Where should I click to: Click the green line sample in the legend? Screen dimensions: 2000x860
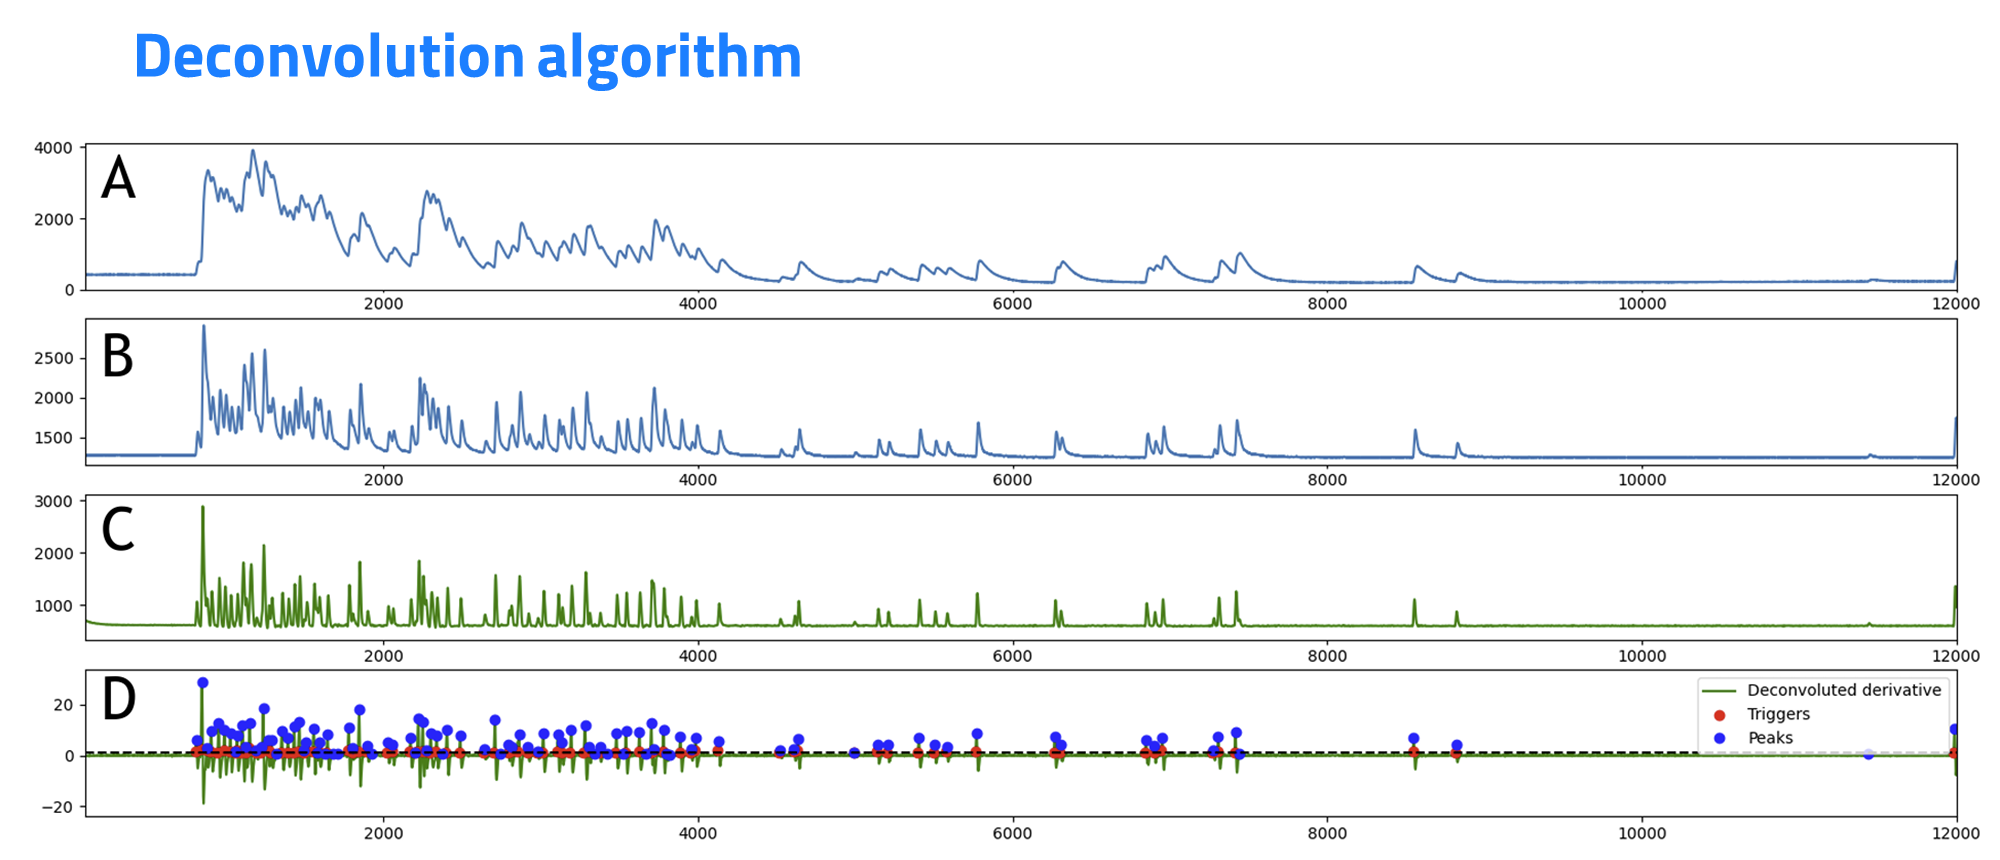pyautogui.click(x=1719, y=691)
